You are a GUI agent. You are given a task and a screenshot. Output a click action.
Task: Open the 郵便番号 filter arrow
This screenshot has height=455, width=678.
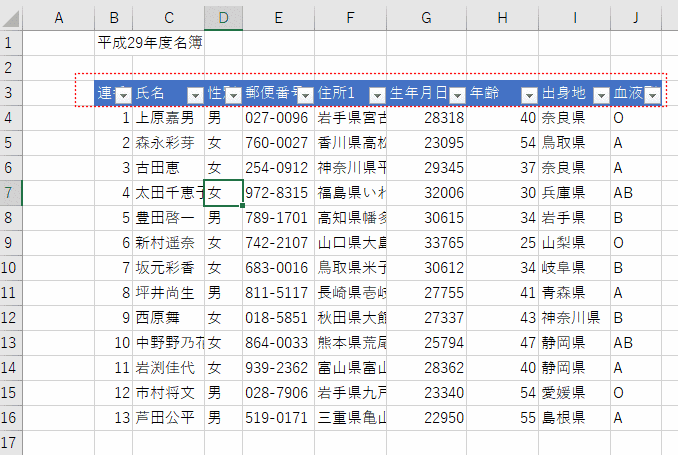304,94
